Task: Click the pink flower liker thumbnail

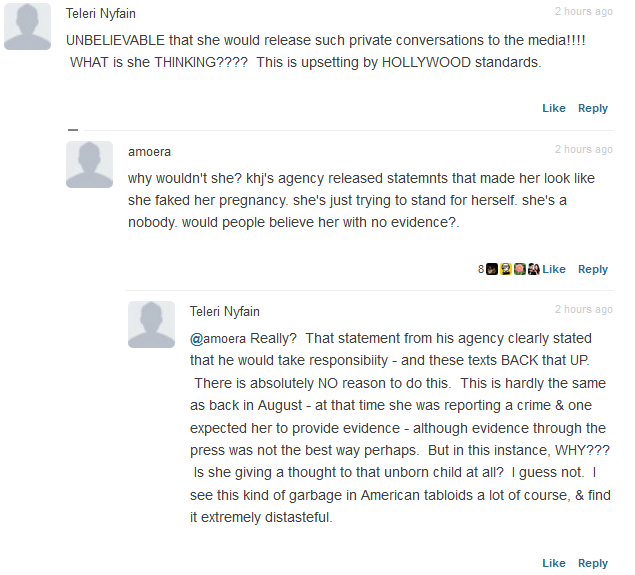Action: click(x=520, y=269)
